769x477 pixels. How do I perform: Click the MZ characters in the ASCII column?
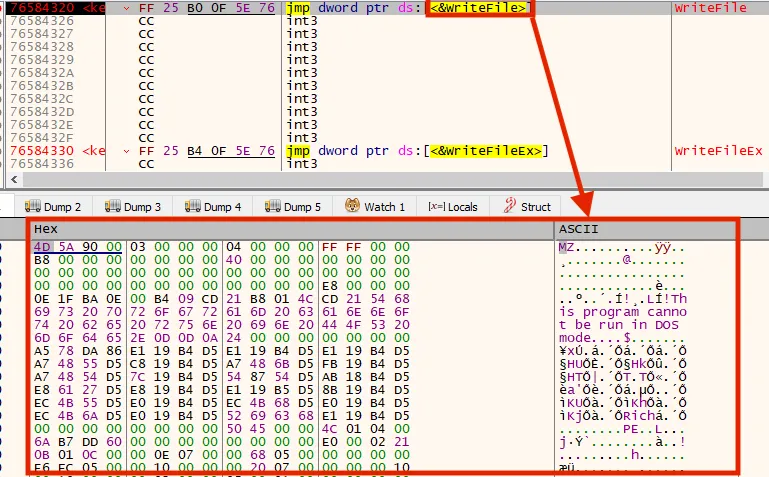pos(566,247)
